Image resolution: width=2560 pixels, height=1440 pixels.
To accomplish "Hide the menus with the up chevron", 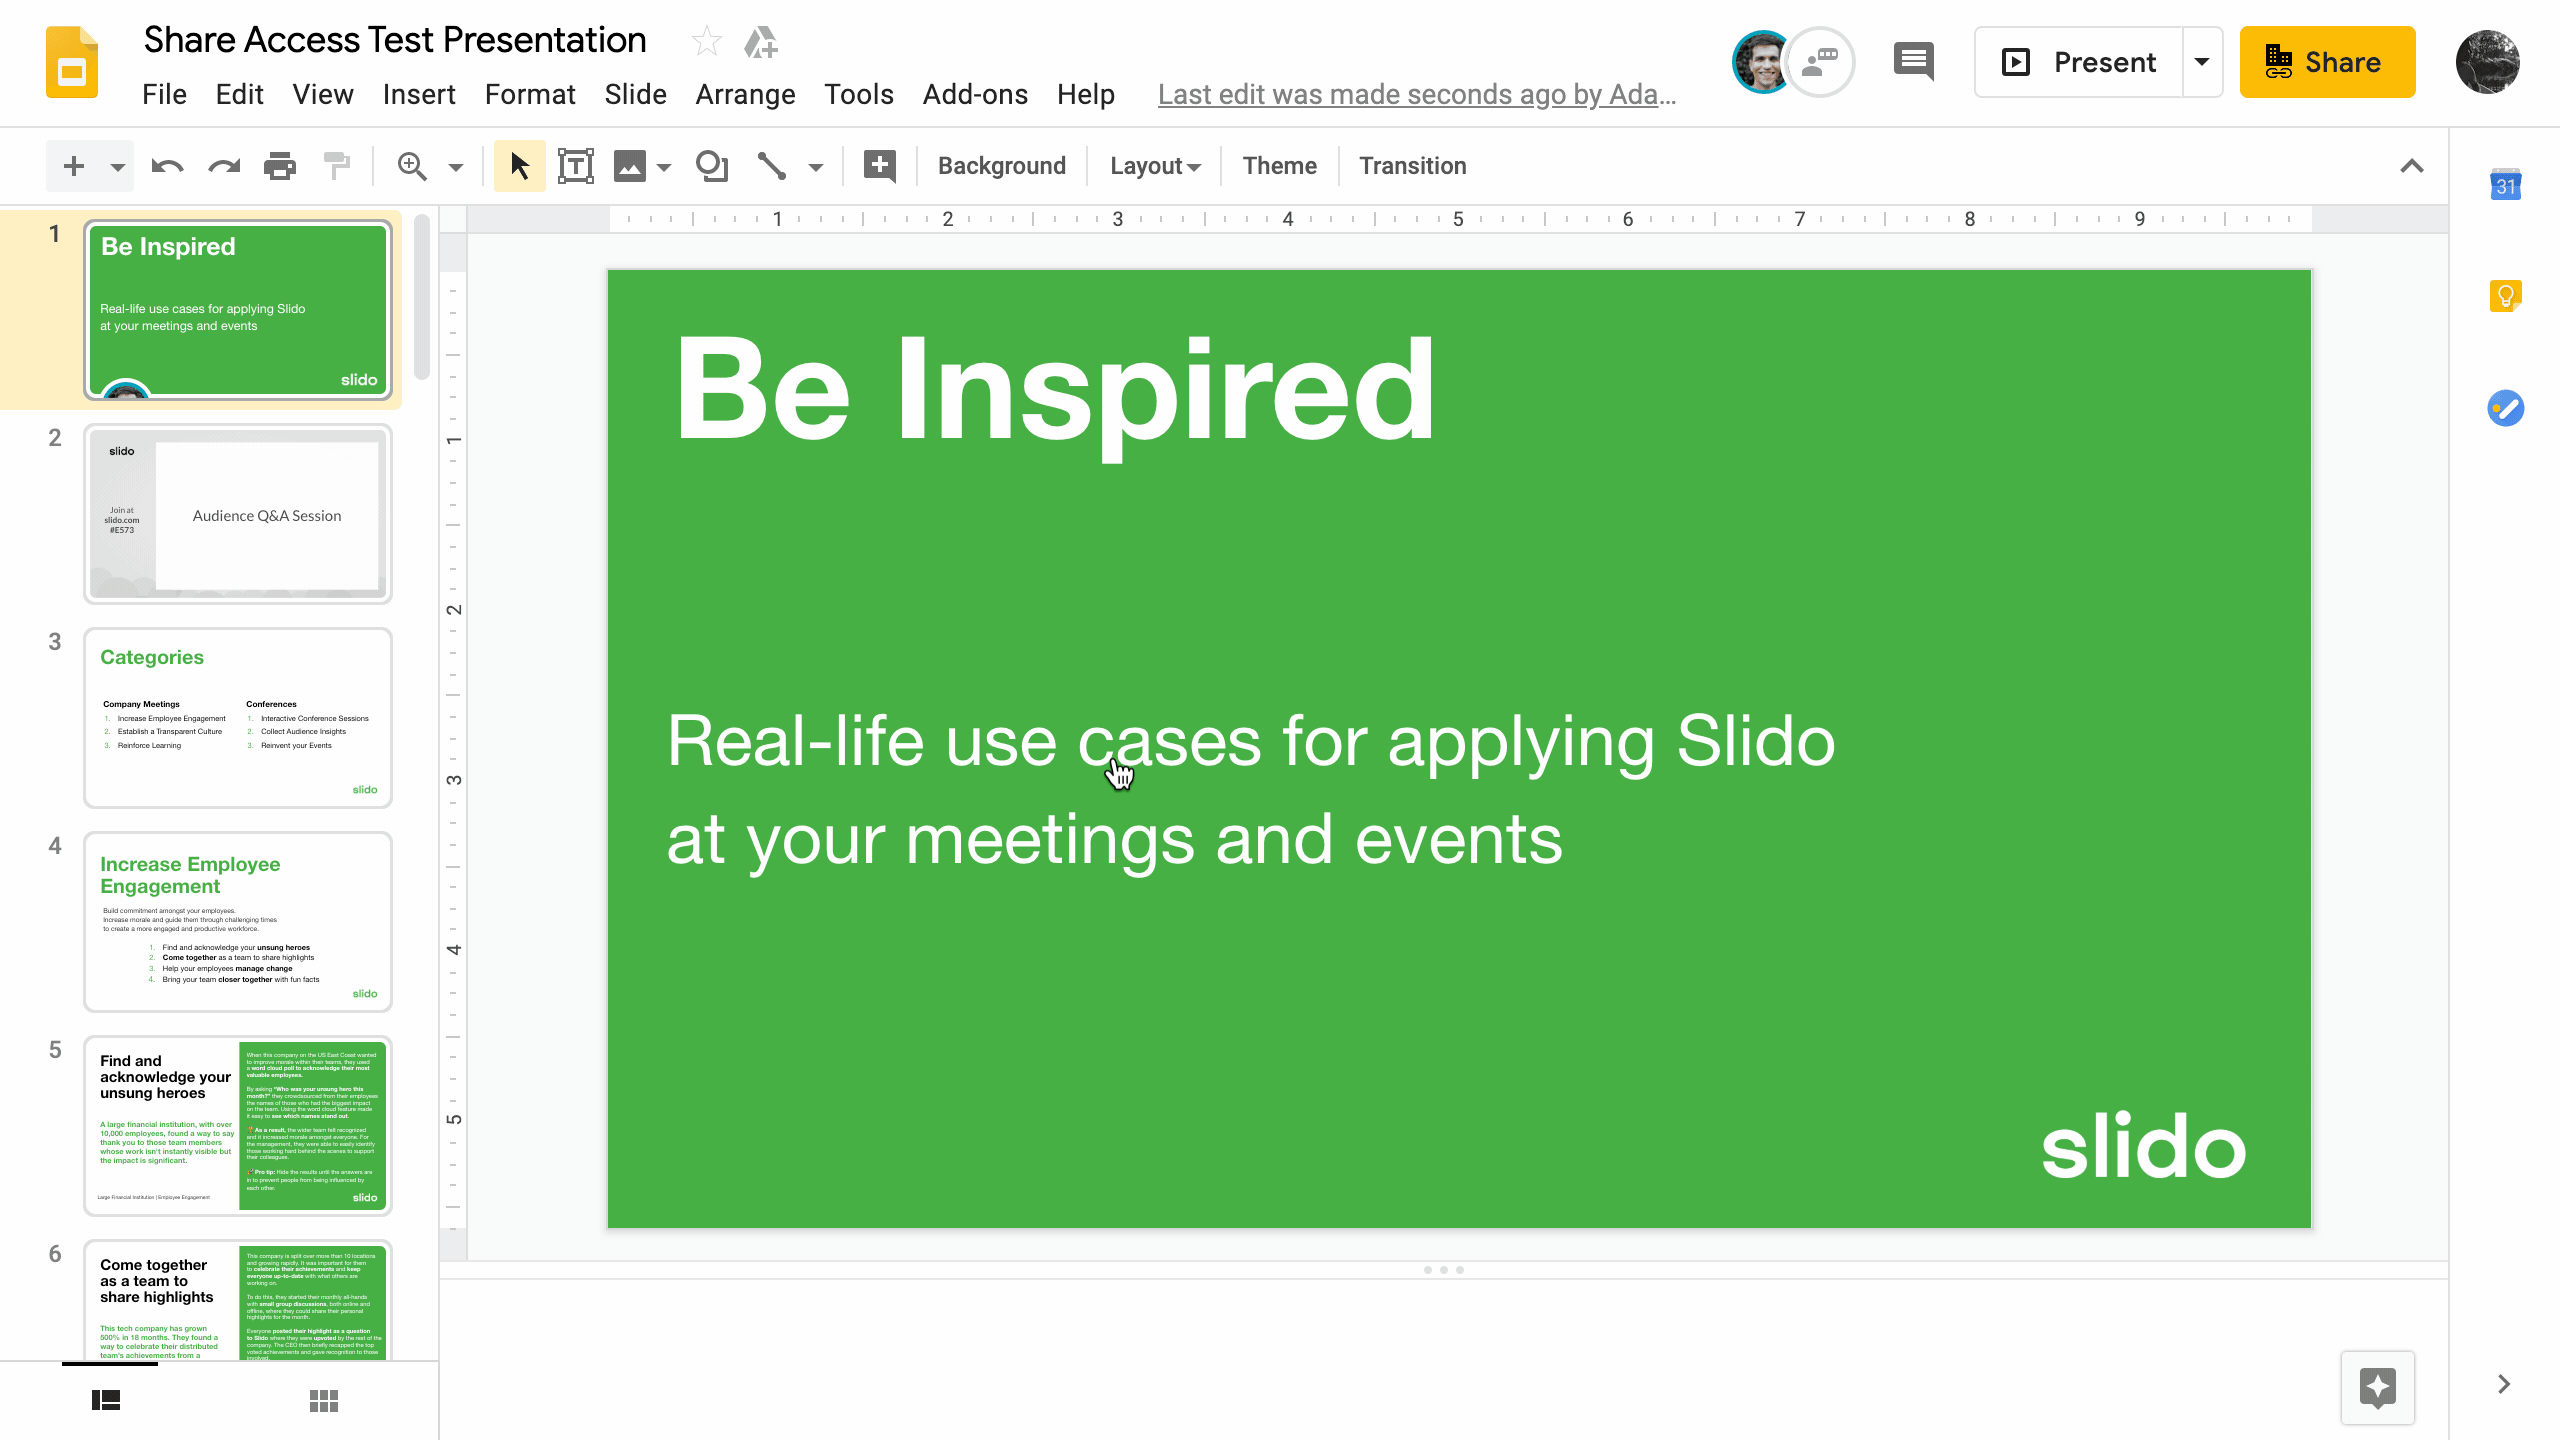I will [2412, 166].
